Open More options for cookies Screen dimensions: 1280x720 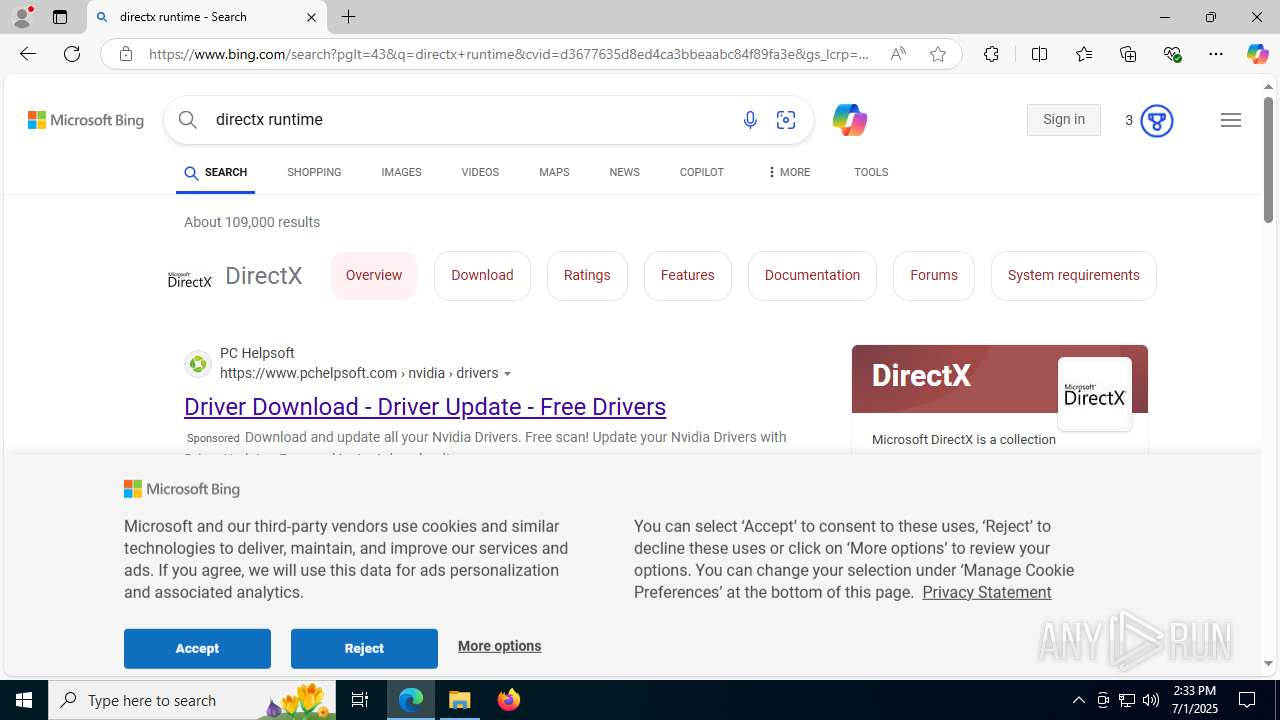click(x=499, y=646)
